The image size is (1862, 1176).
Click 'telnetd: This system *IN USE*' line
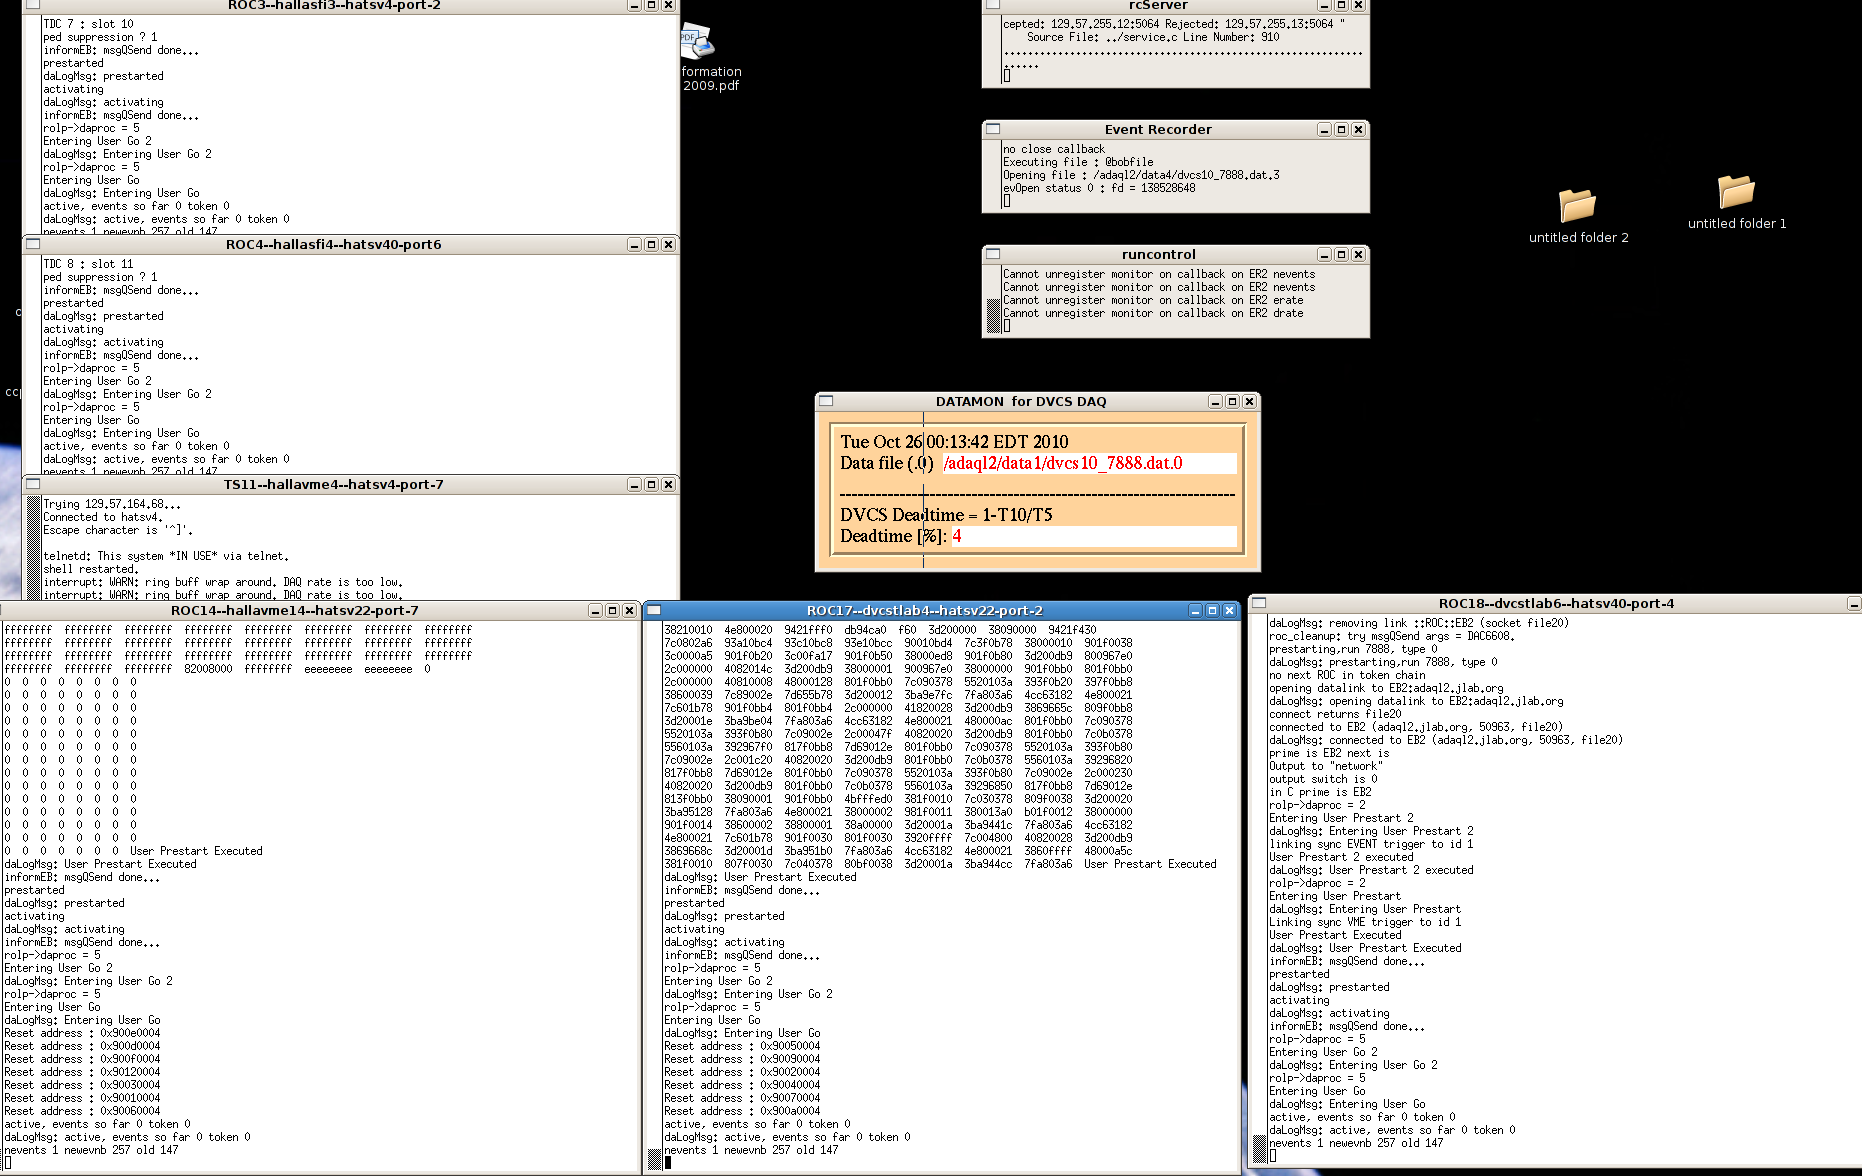(x=166, y=556)
